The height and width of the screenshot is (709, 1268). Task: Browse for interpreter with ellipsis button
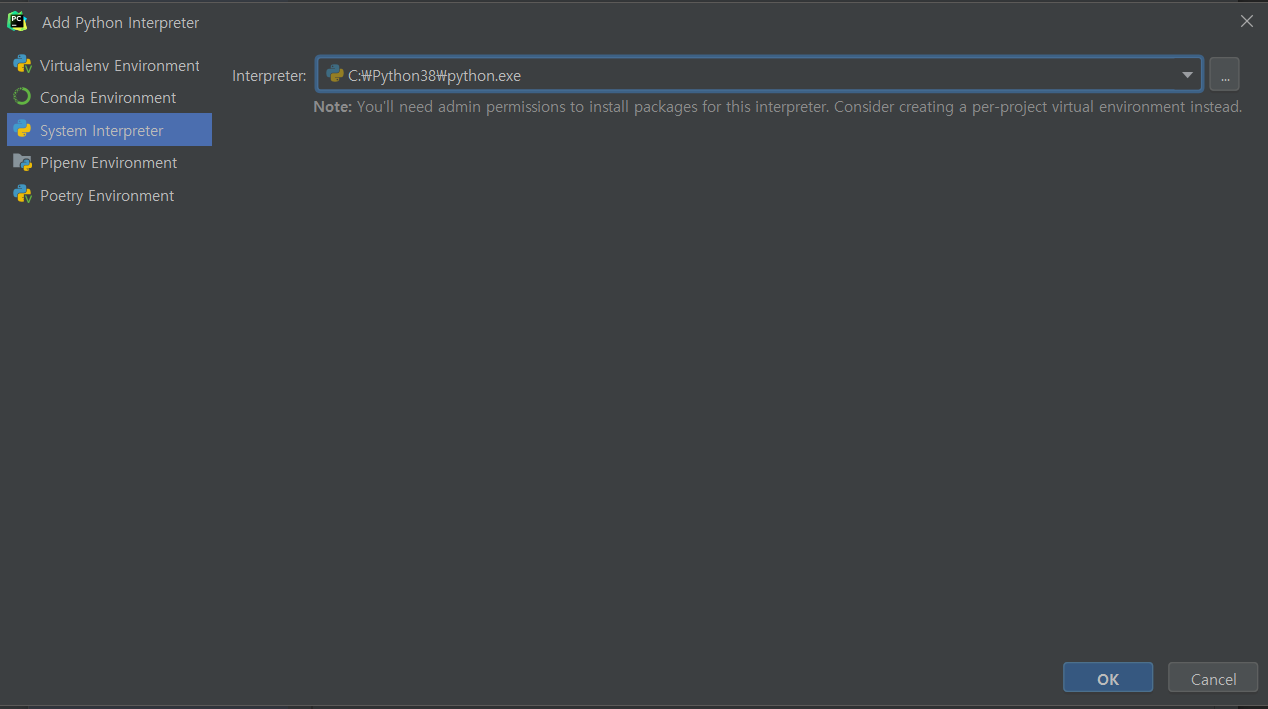1224,74
